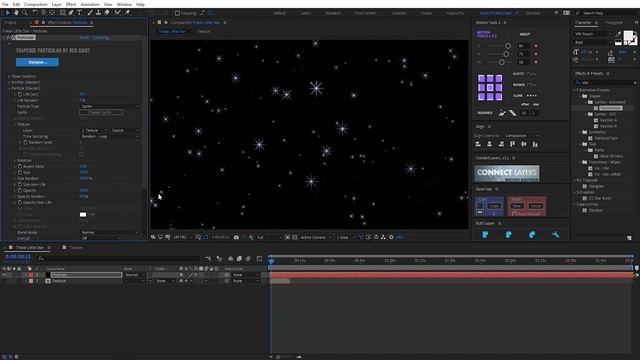Click the align horizontal center icon
640x360 pixels.
489,144
